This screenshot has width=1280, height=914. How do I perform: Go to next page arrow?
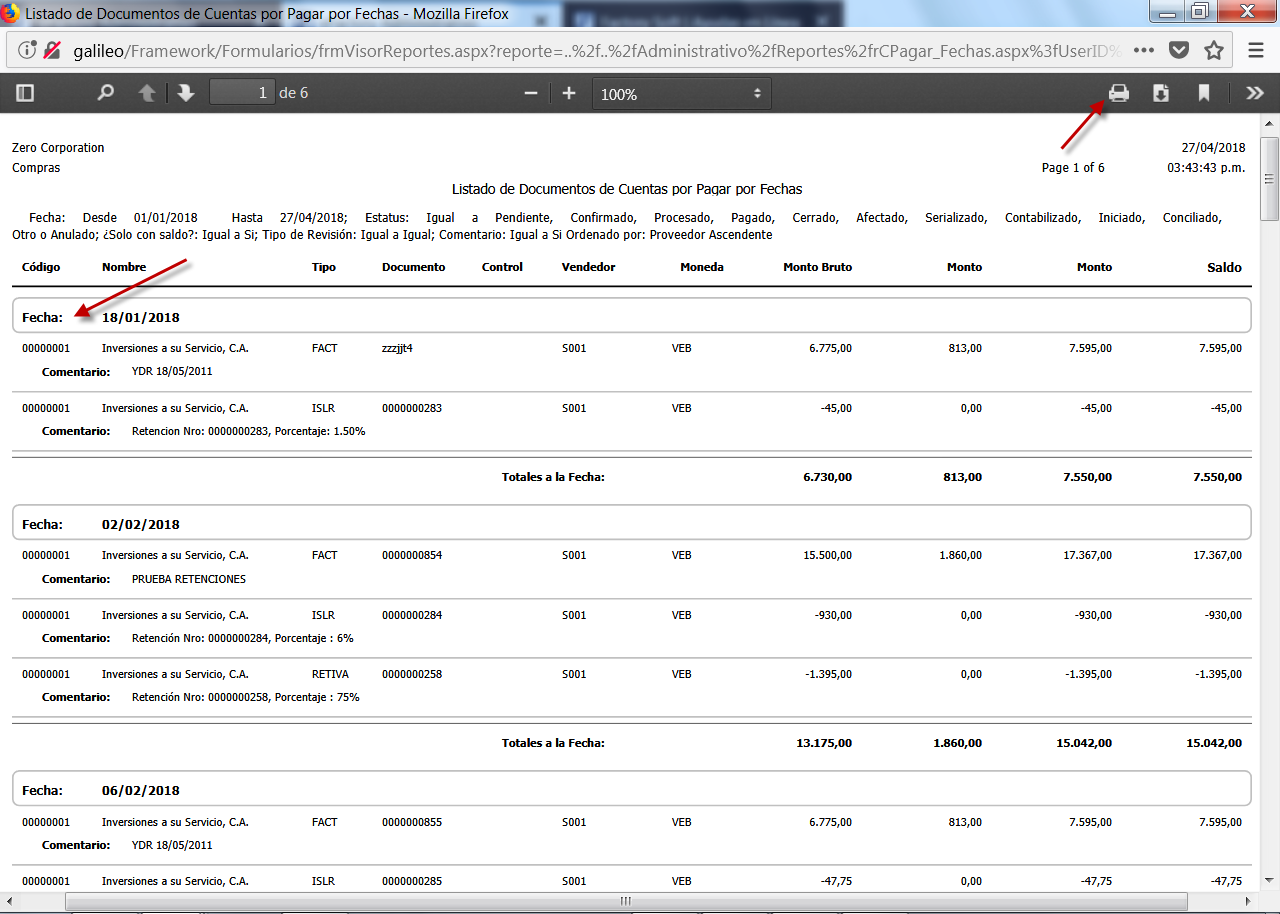click(185, 93)
